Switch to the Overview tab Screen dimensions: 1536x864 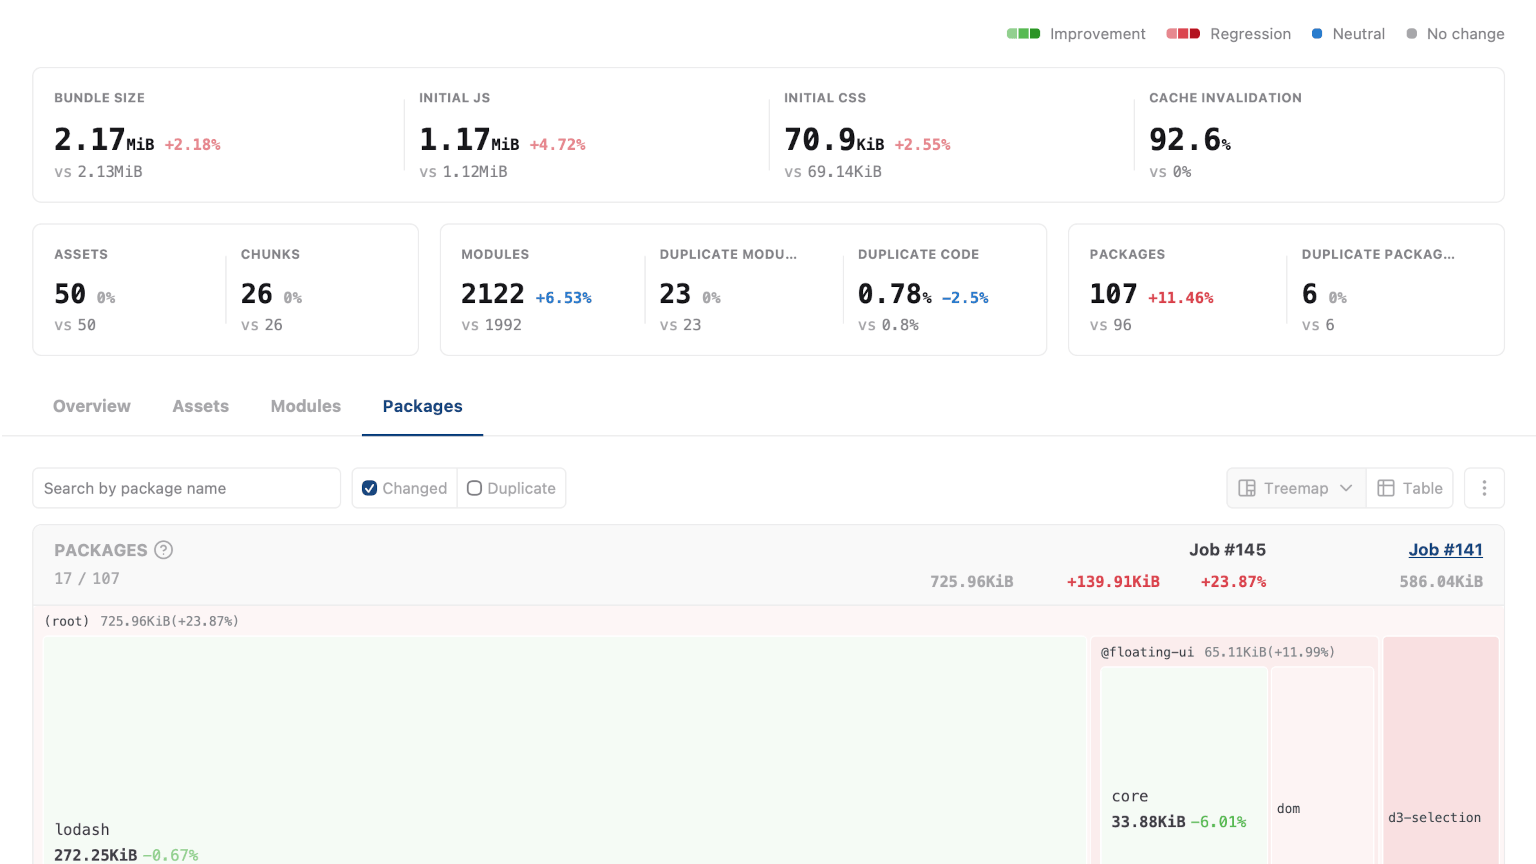click(92, 406)
